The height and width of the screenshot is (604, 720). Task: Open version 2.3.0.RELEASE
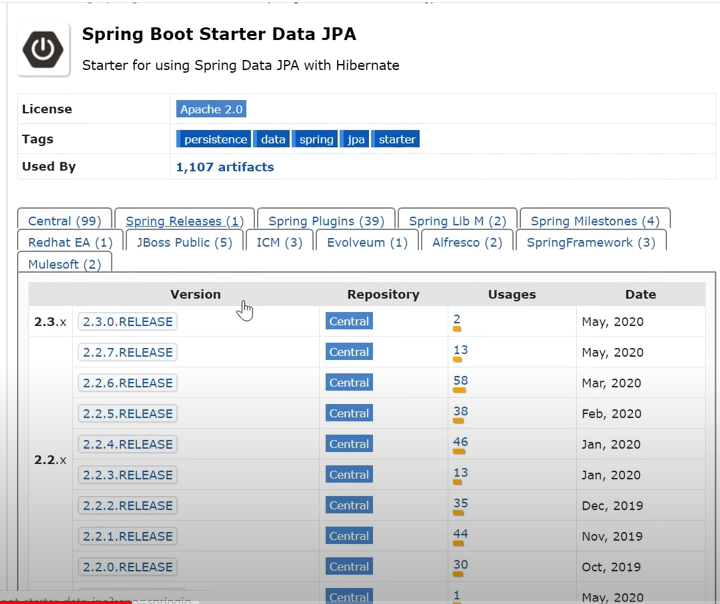click(x=128, y=322)
